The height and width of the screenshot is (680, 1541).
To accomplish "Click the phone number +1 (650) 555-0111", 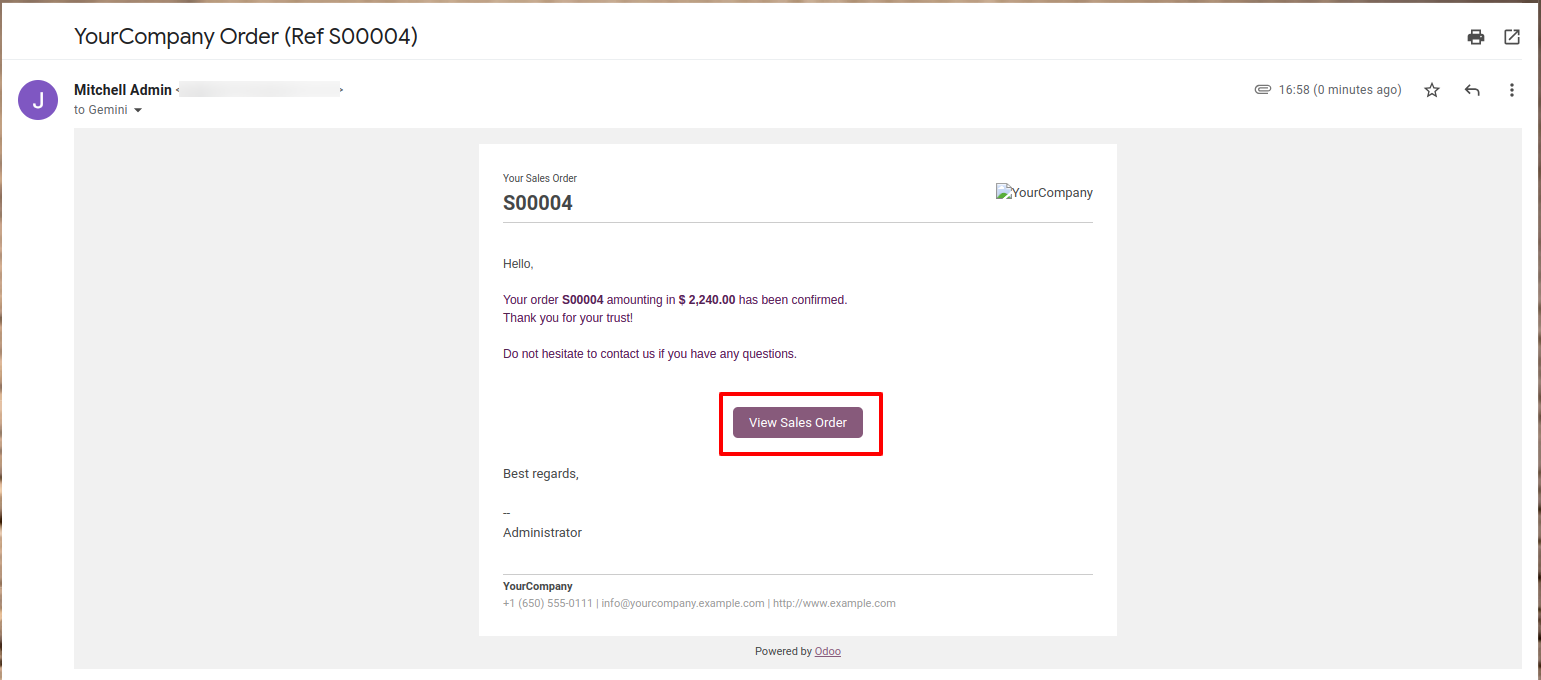I will point(548,603).
